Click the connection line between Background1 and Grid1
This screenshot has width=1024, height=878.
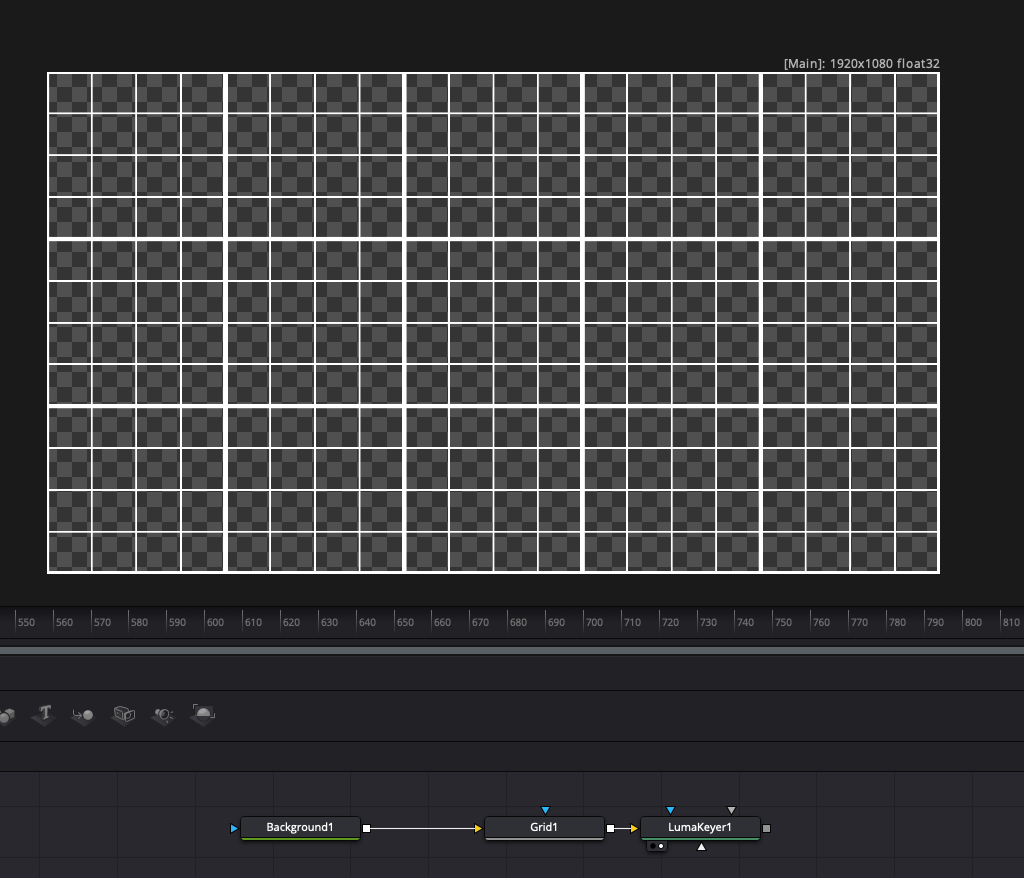pyautogui.click(x=423, y=828)
